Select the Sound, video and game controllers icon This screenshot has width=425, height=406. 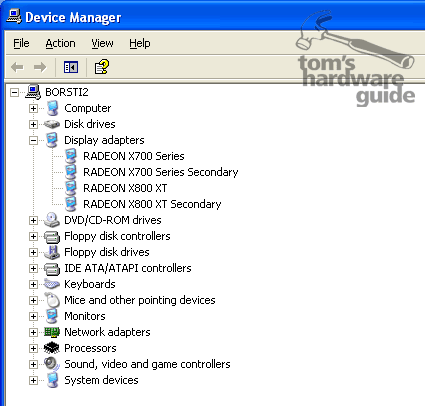[x=52, y=364]
